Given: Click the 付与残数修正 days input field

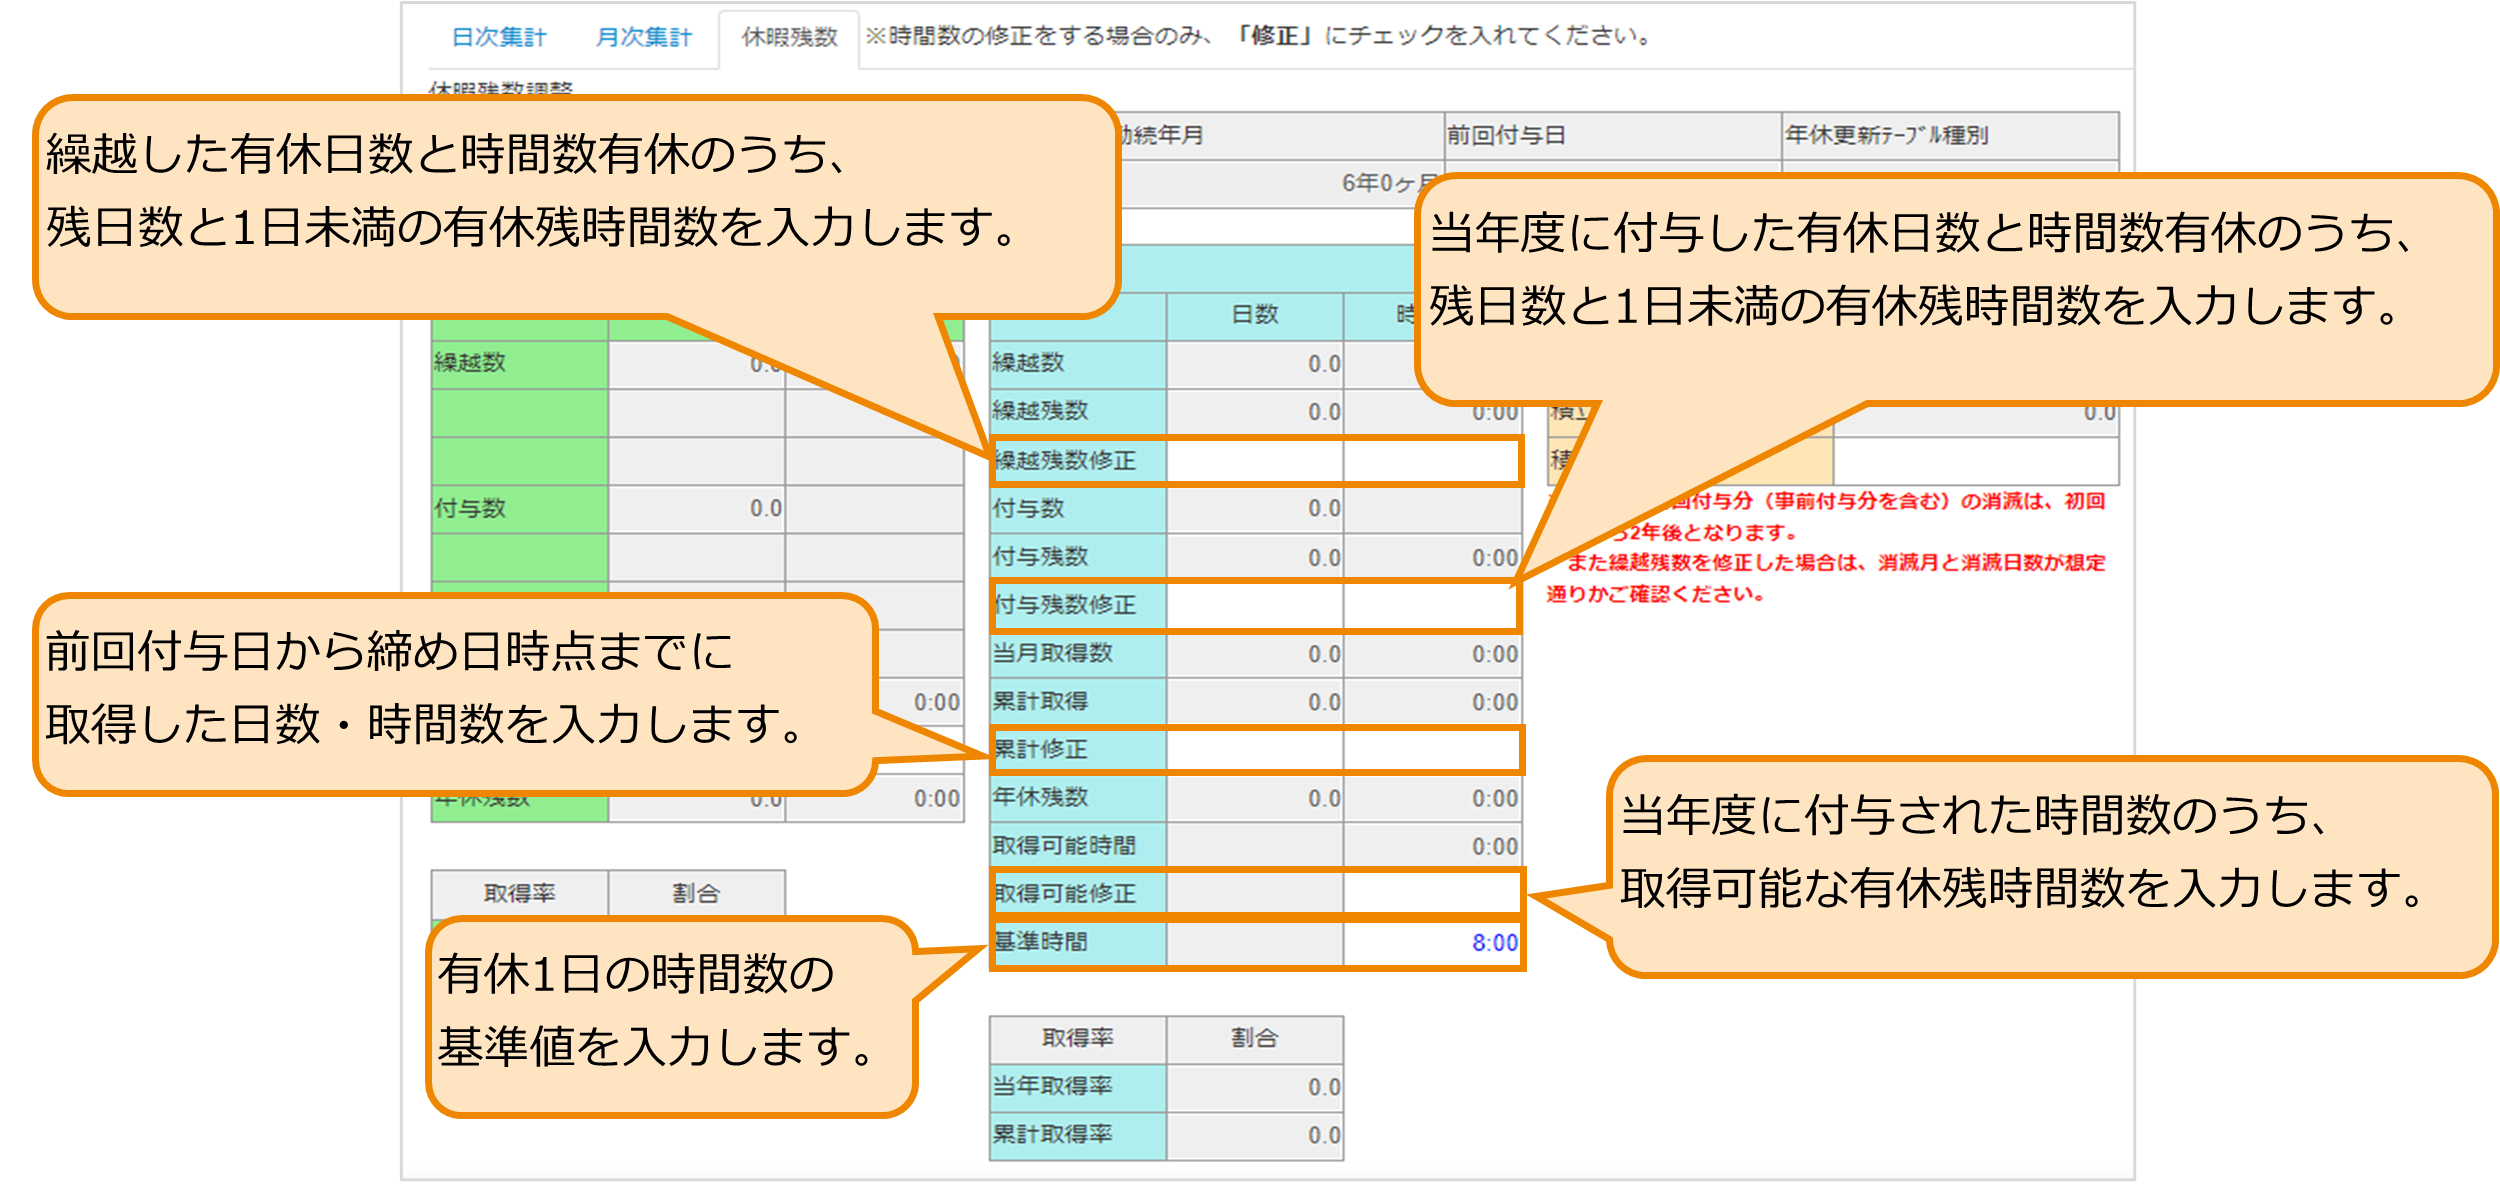Looking at the screenshot, I should point(1255,605).
